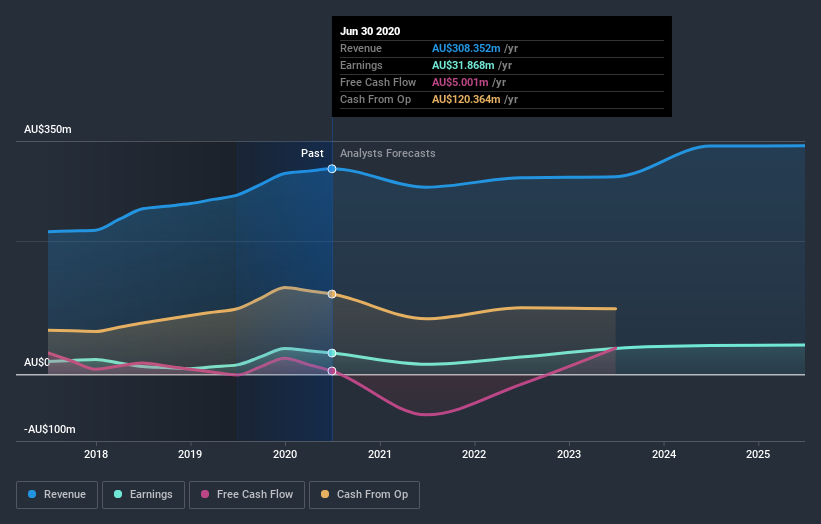Toggle the Revenue legend button

click(x=57, y=495)
